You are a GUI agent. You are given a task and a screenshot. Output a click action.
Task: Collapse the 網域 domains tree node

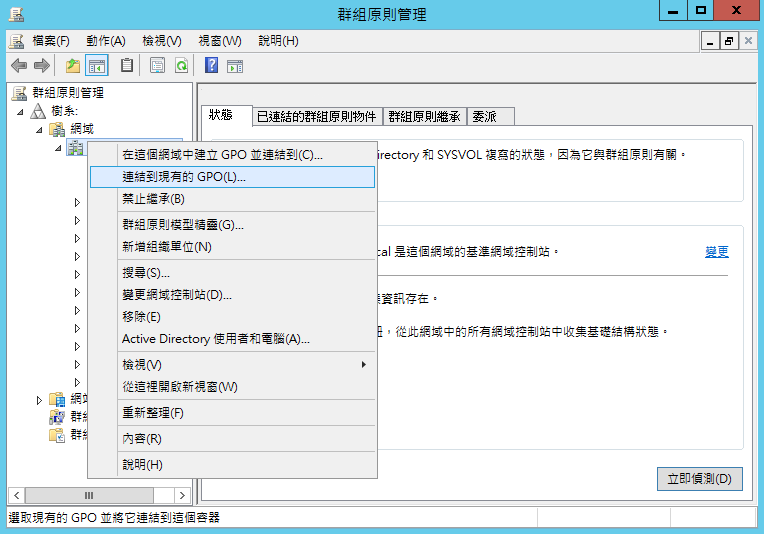(x=39, y=130)
